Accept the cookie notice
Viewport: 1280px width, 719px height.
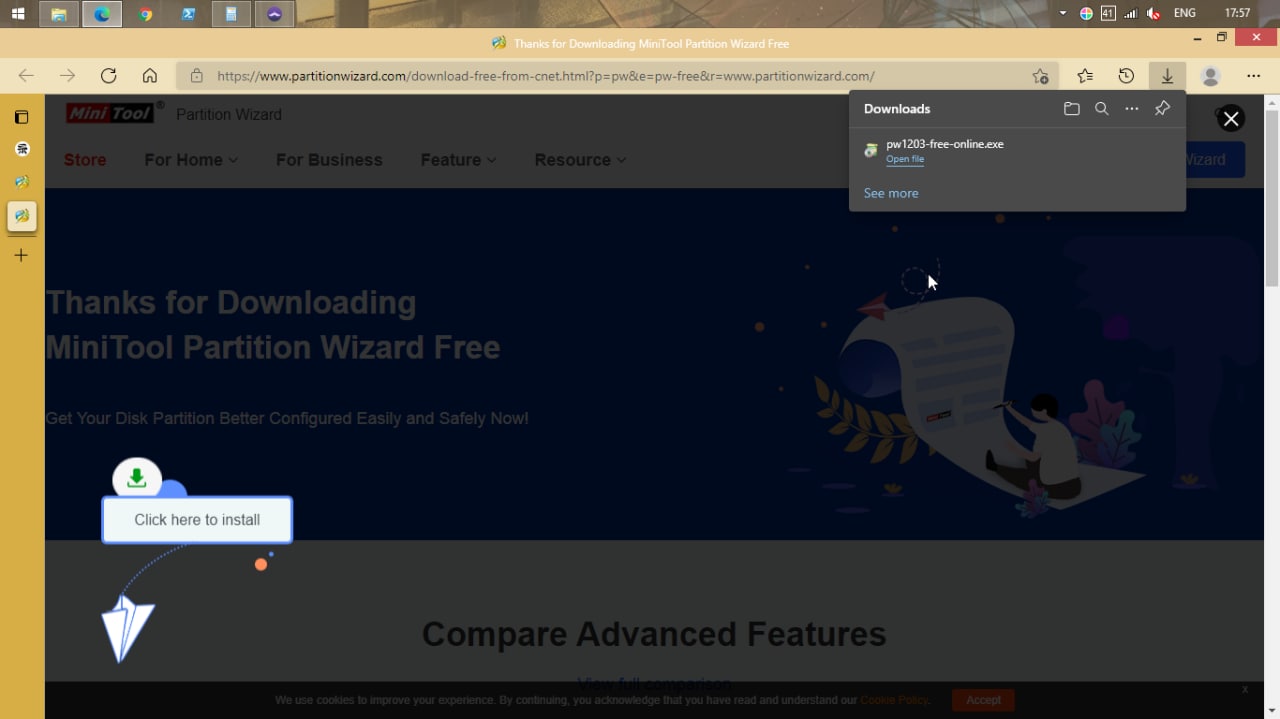tap(983, 700)
